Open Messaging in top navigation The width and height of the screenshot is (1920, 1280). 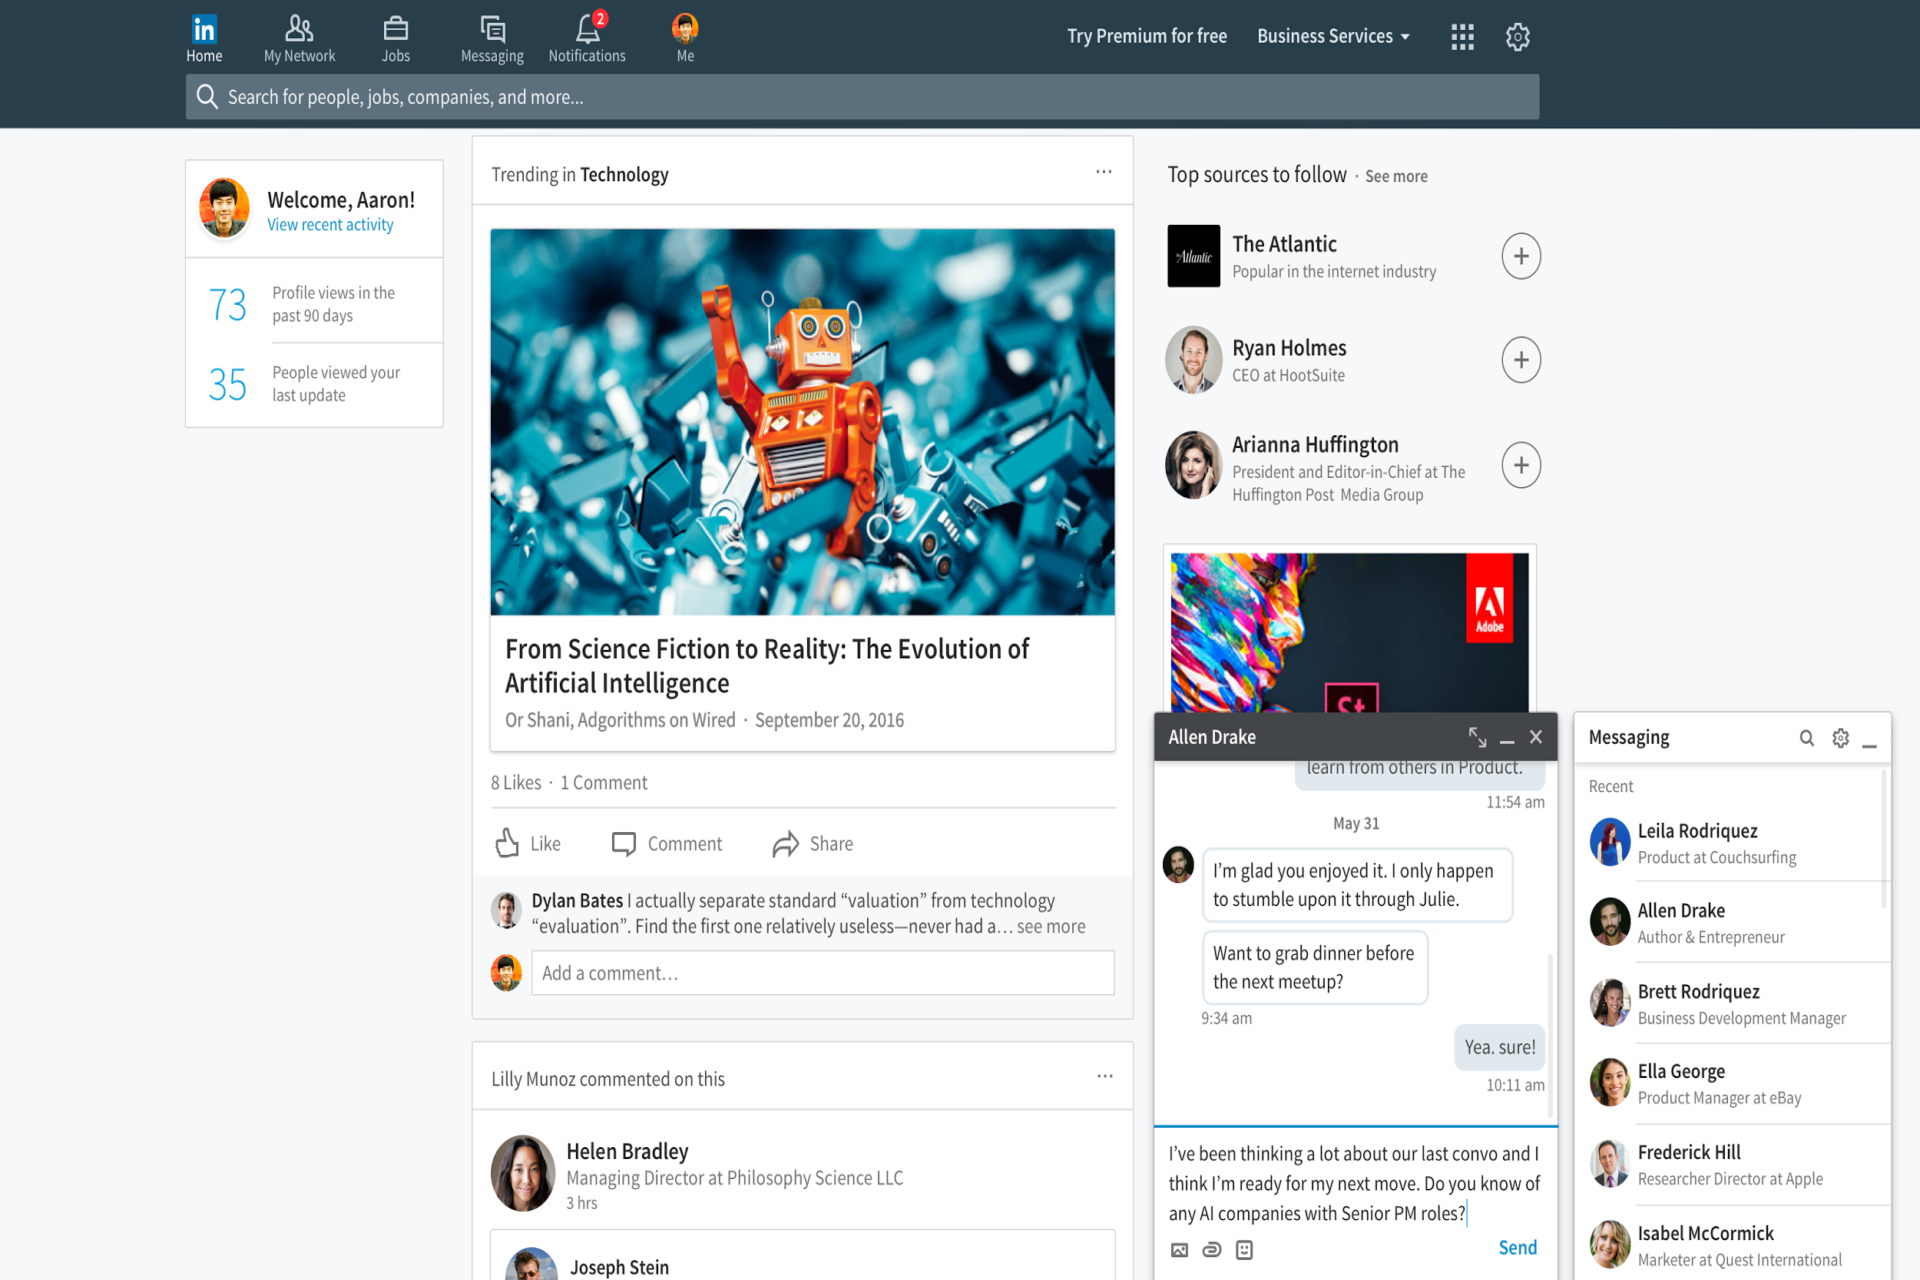point(492,38)
